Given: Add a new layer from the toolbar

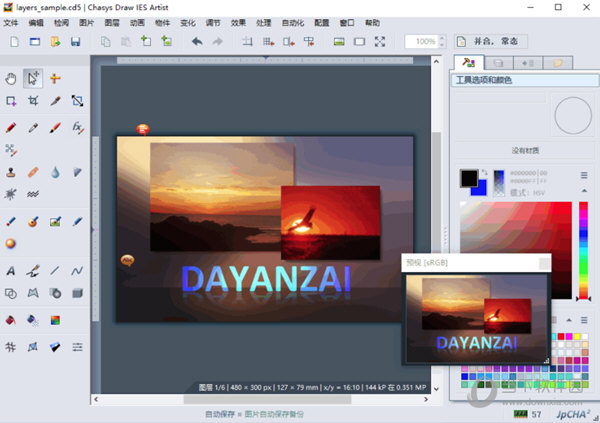Looking at the screenshot, I should (146, 41).
